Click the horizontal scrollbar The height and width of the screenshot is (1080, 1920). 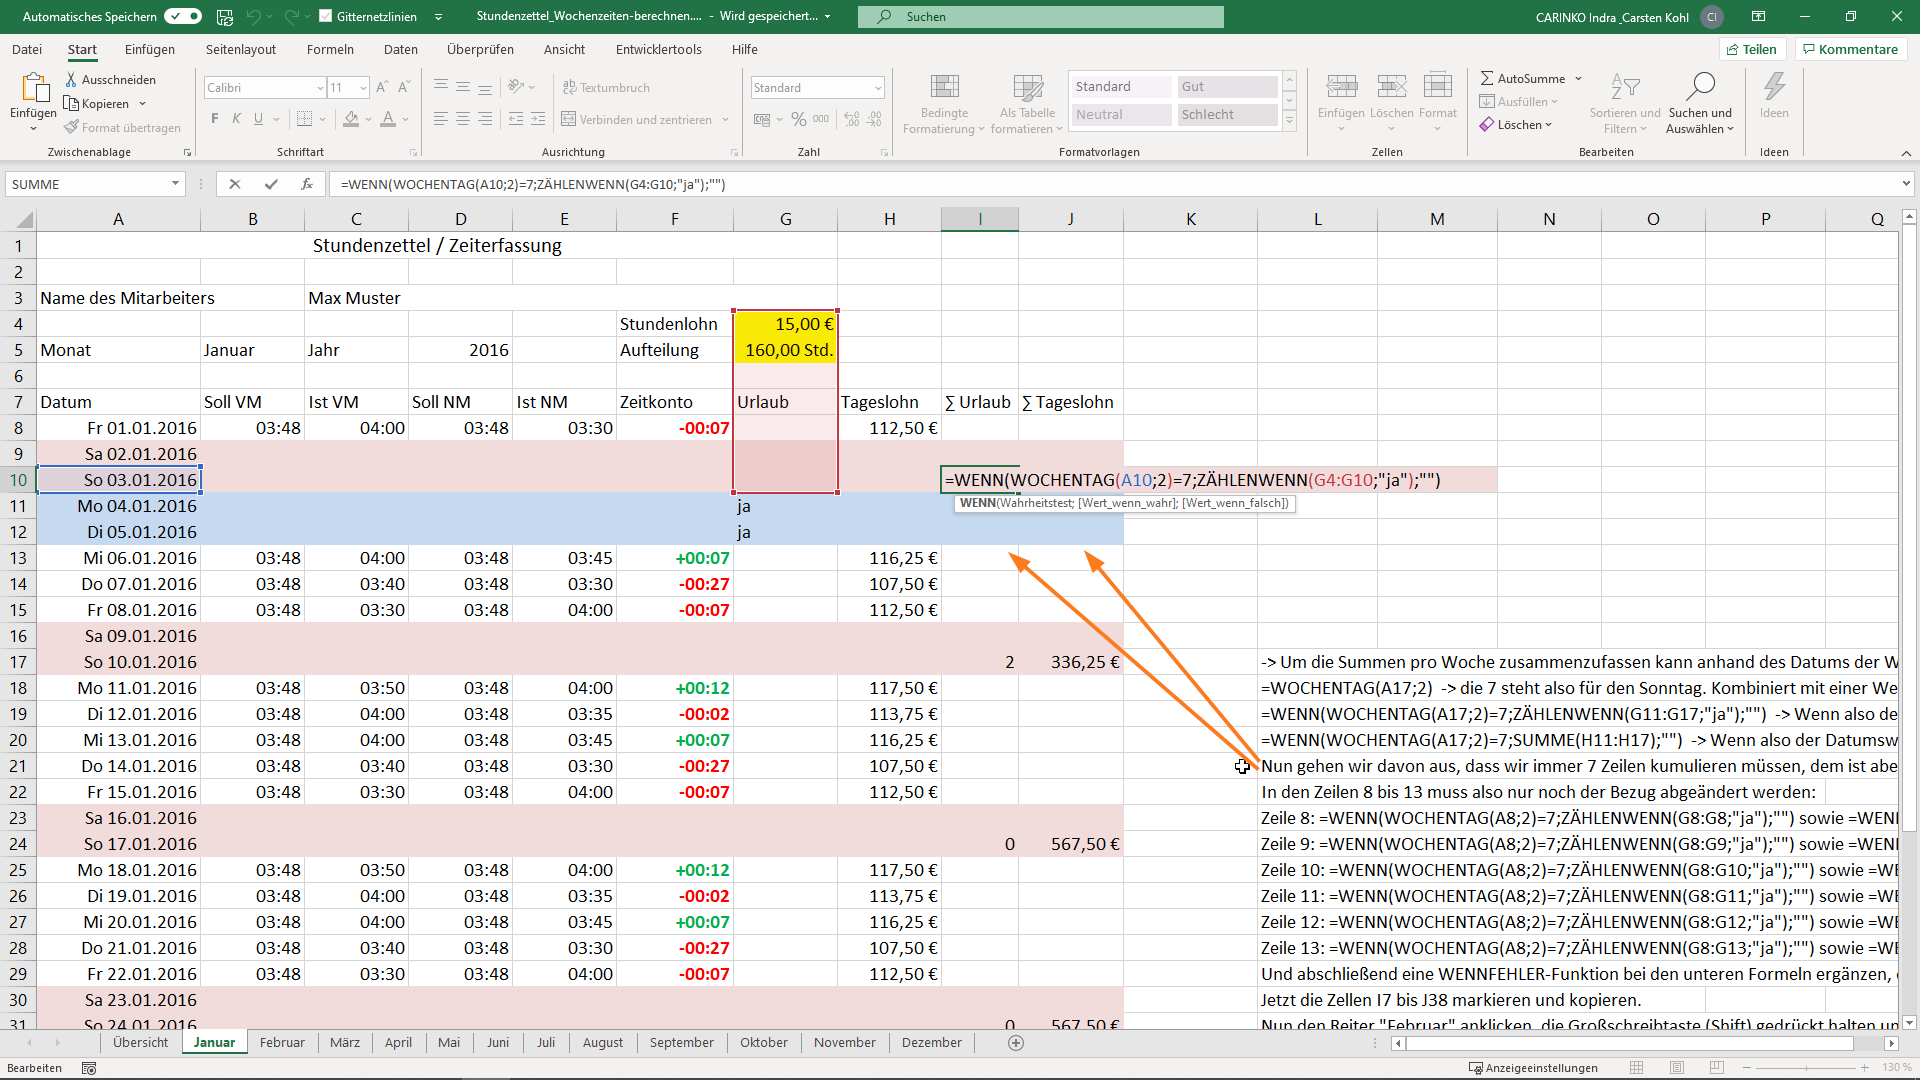coord(1629,1043)
